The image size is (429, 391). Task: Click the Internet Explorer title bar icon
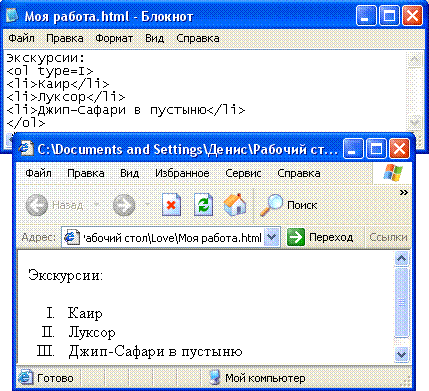coord(26,148)
